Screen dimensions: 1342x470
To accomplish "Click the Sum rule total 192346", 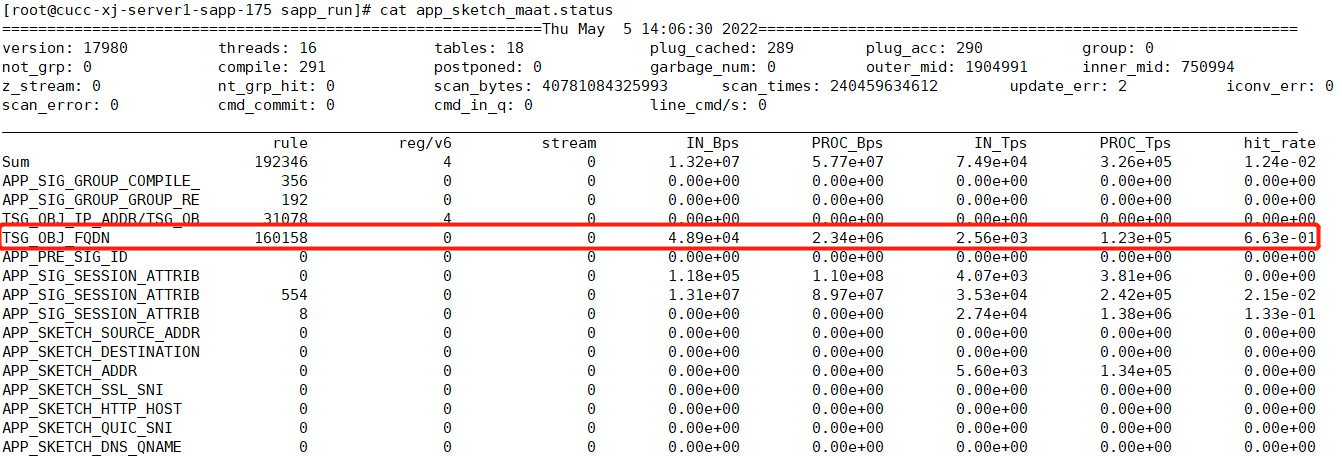I will (x=281, y=162).
